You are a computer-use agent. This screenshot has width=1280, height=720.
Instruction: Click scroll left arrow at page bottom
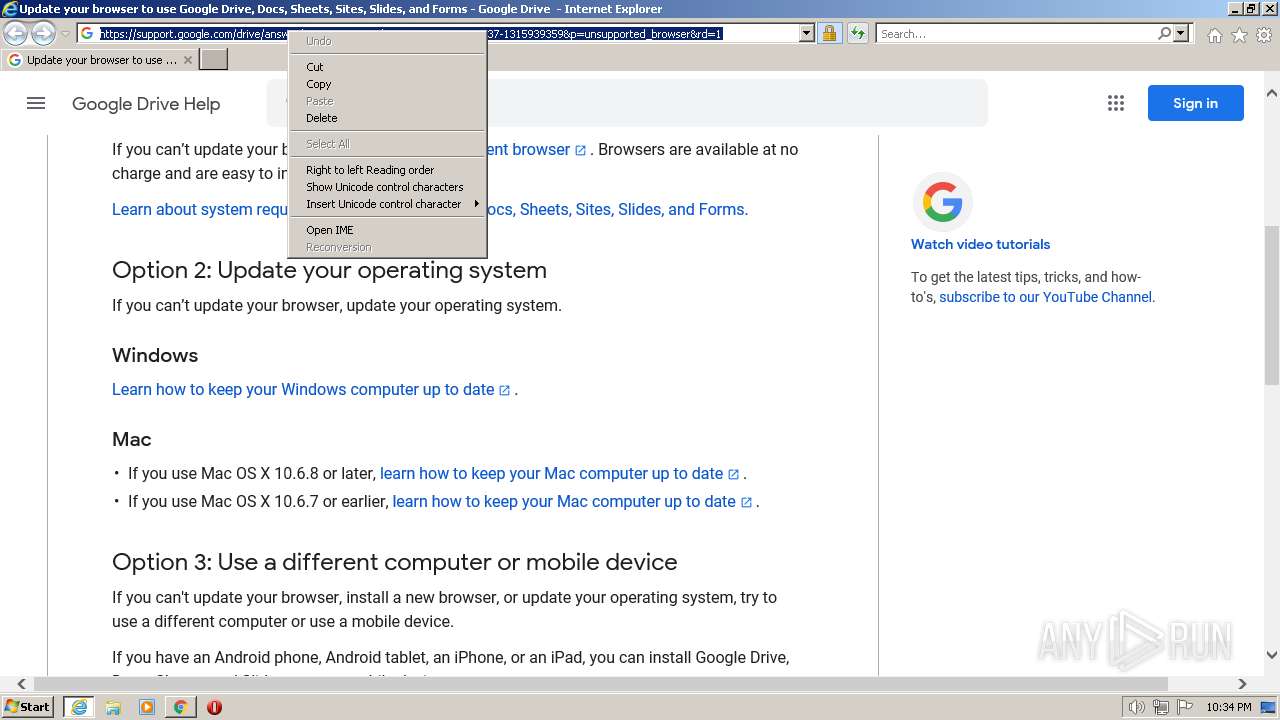click(x=21, y=684)
